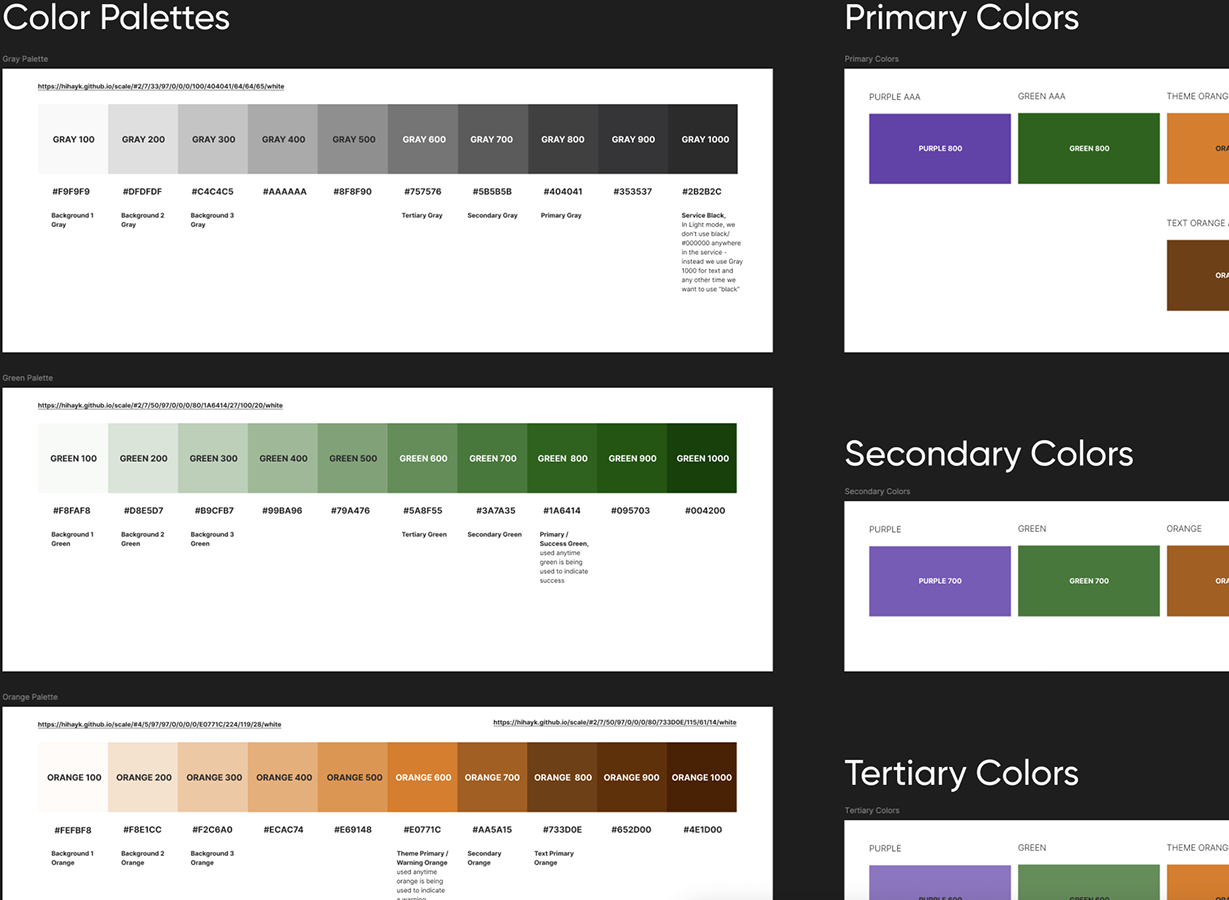The image size is (1229, 900).
Task: Select the ORANGE 500 color swatch
Action: (x=353, y=777)
